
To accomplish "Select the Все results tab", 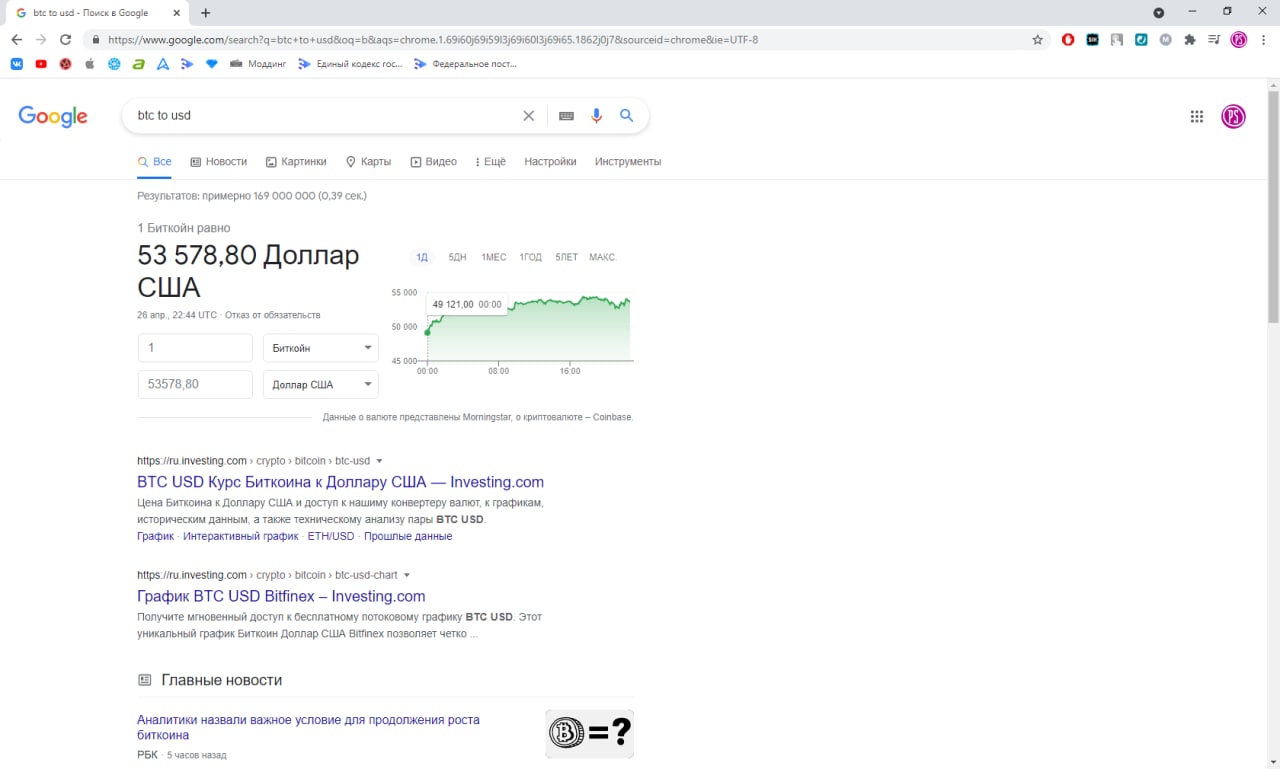I will (154, 162).
